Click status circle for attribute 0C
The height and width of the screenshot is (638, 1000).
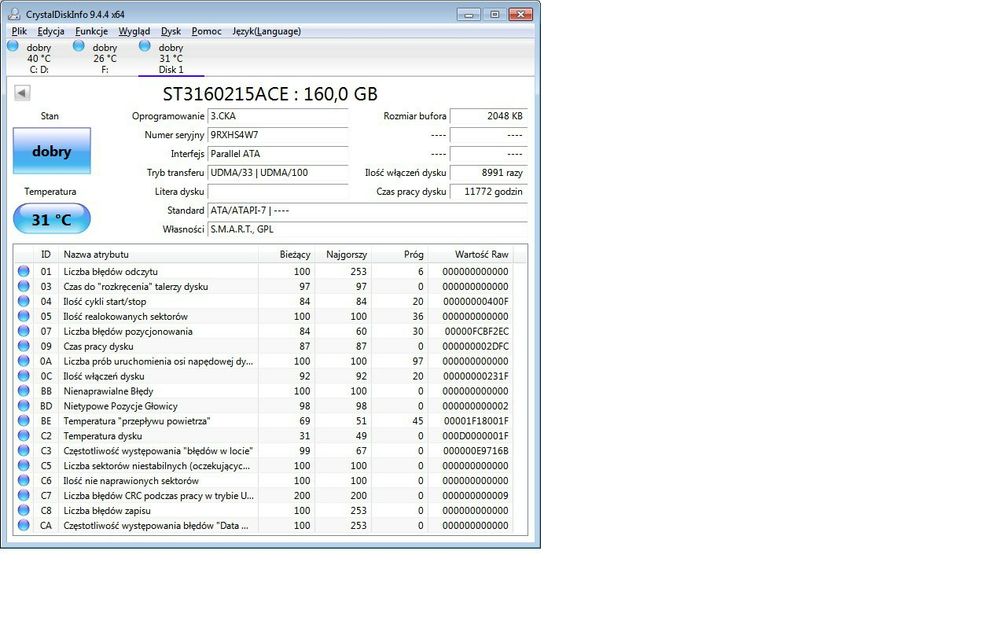pos(24,376)
